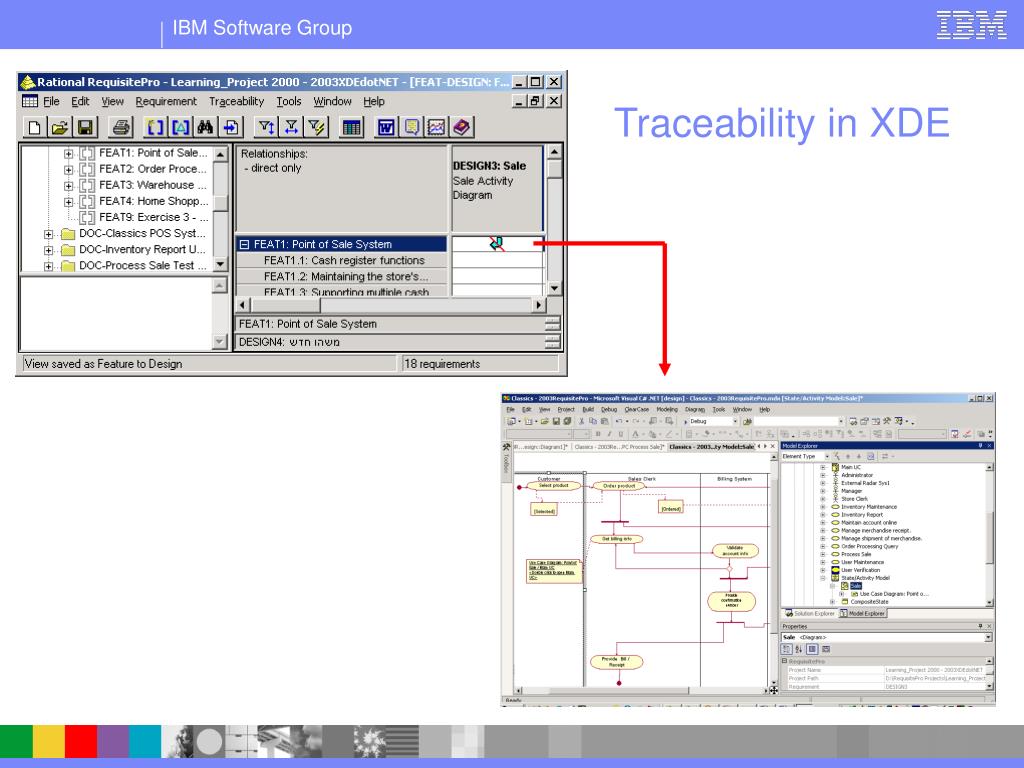The image size is (1024, 768).
Task: Click the Microsoft Word icon in RequisitePro toolbar
Action: (x=386, y=127)
